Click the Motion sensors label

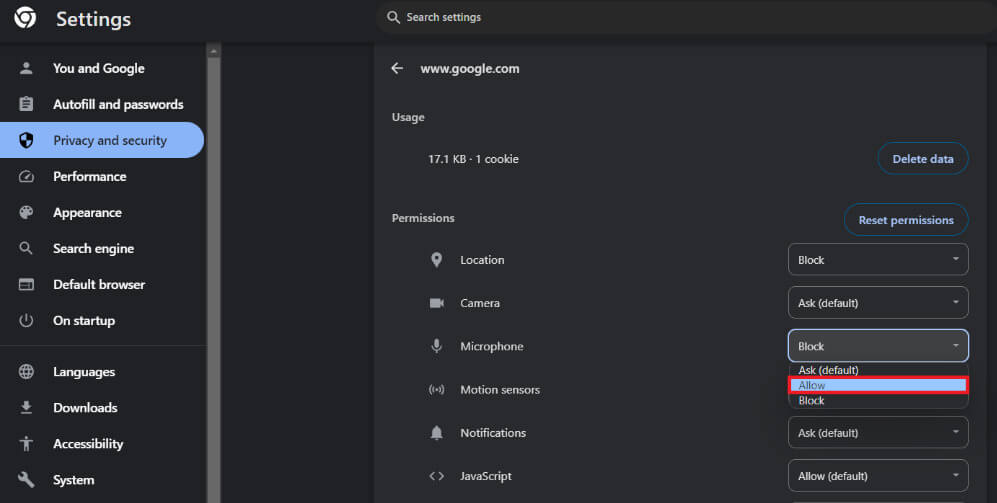coord(500,390)
